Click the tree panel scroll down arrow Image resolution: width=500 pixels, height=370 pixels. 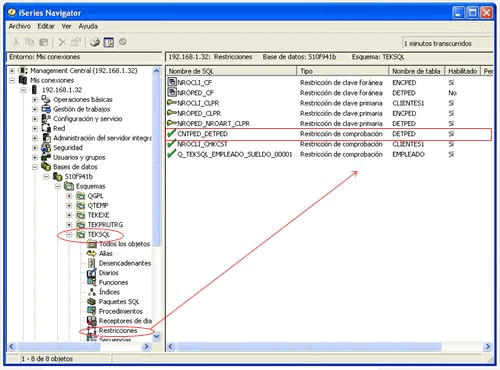point(156,336)
